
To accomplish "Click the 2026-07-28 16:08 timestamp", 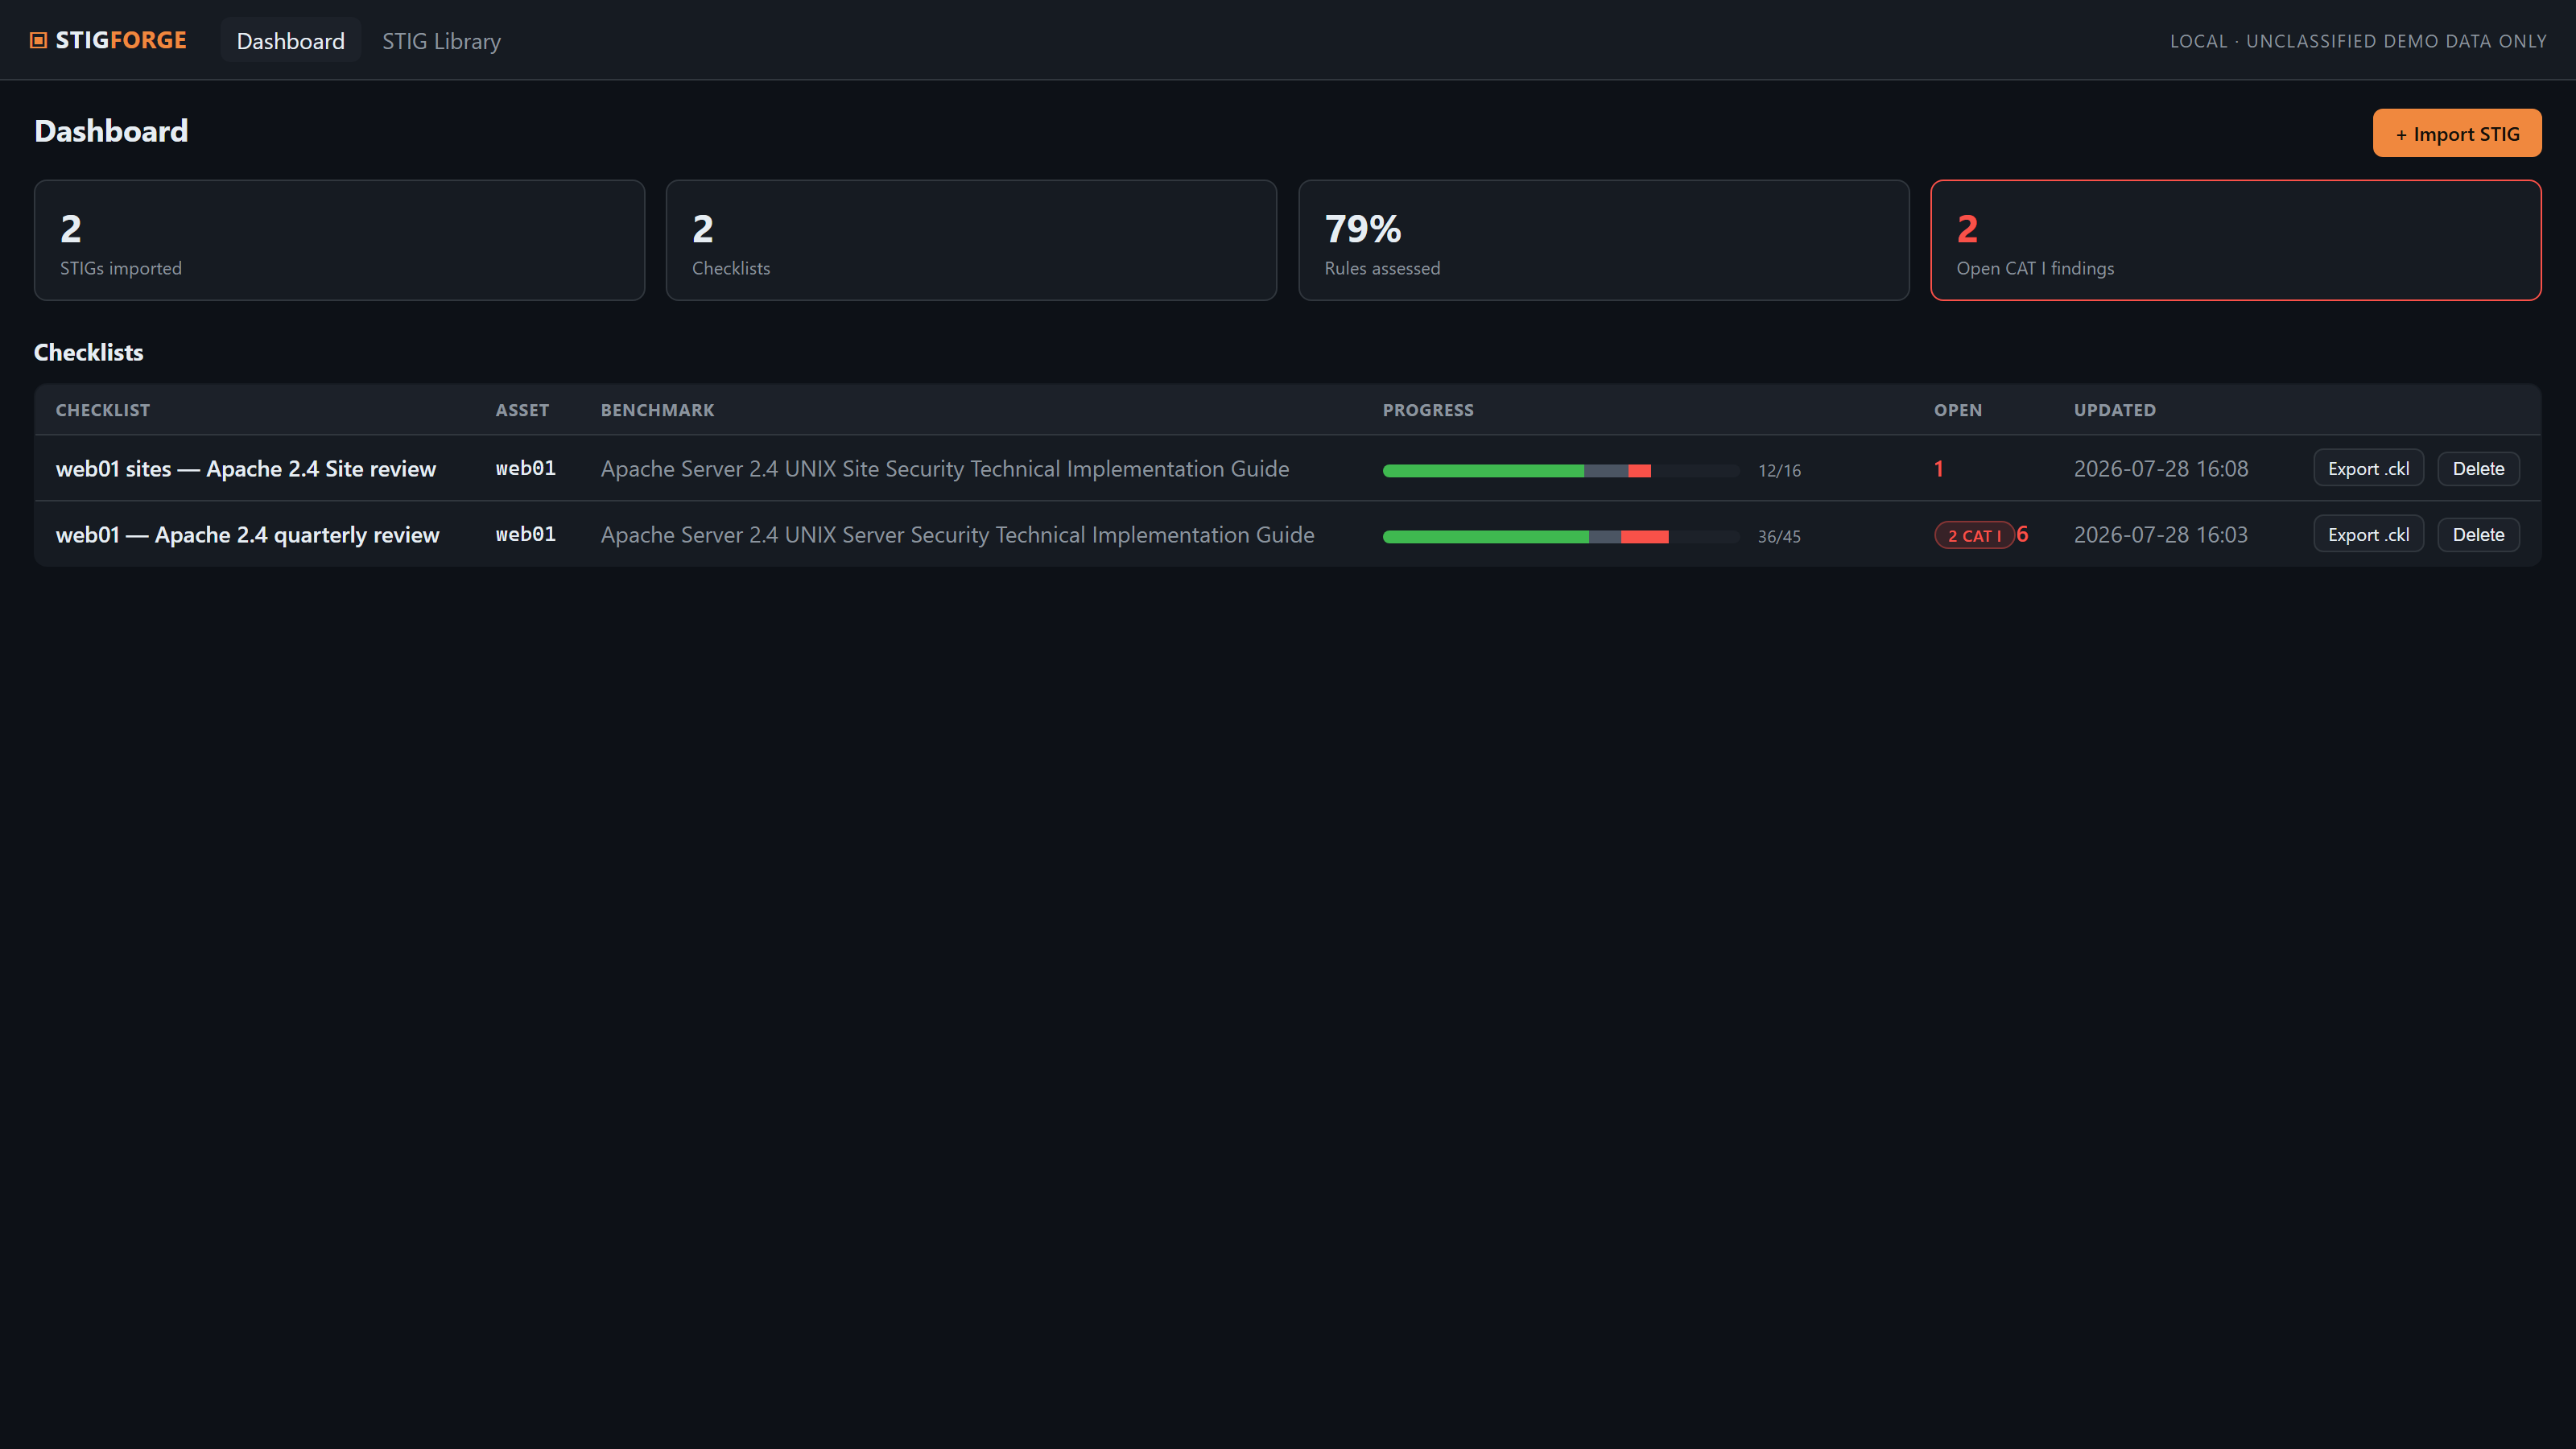I will [2160, 468].
